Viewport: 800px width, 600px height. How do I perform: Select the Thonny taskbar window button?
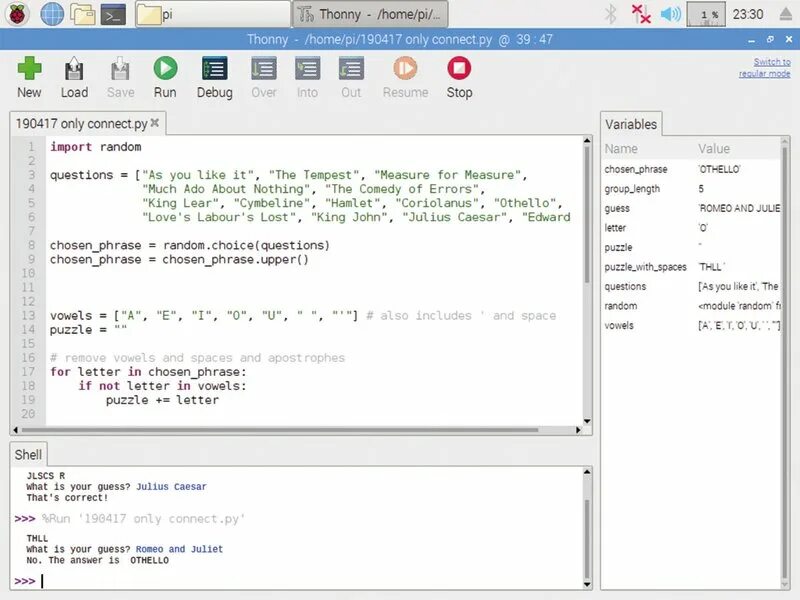(x=370, y=14)
